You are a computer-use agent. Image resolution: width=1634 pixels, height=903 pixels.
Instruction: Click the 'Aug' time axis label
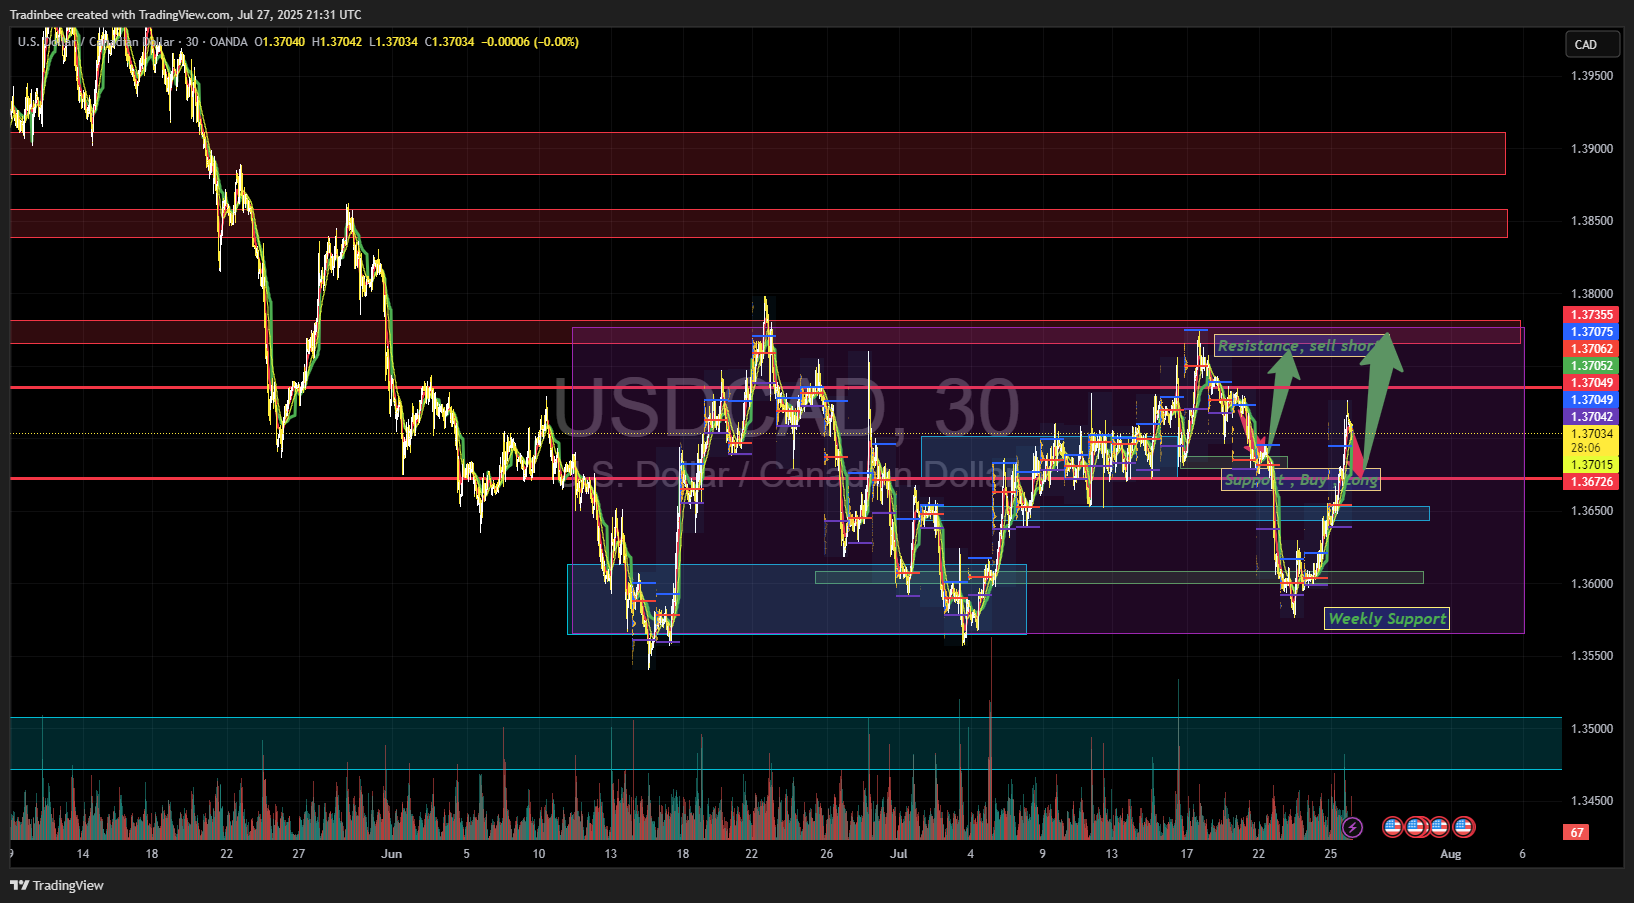pos(1451,854)
